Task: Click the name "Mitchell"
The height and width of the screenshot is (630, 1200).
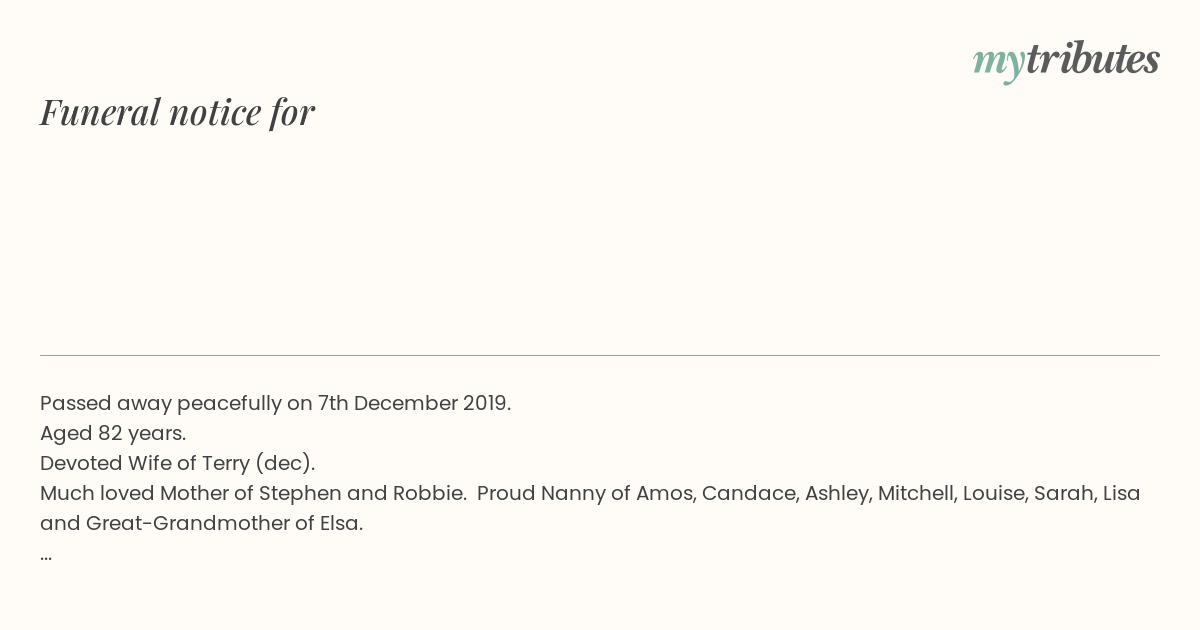Action: point(916,493)
